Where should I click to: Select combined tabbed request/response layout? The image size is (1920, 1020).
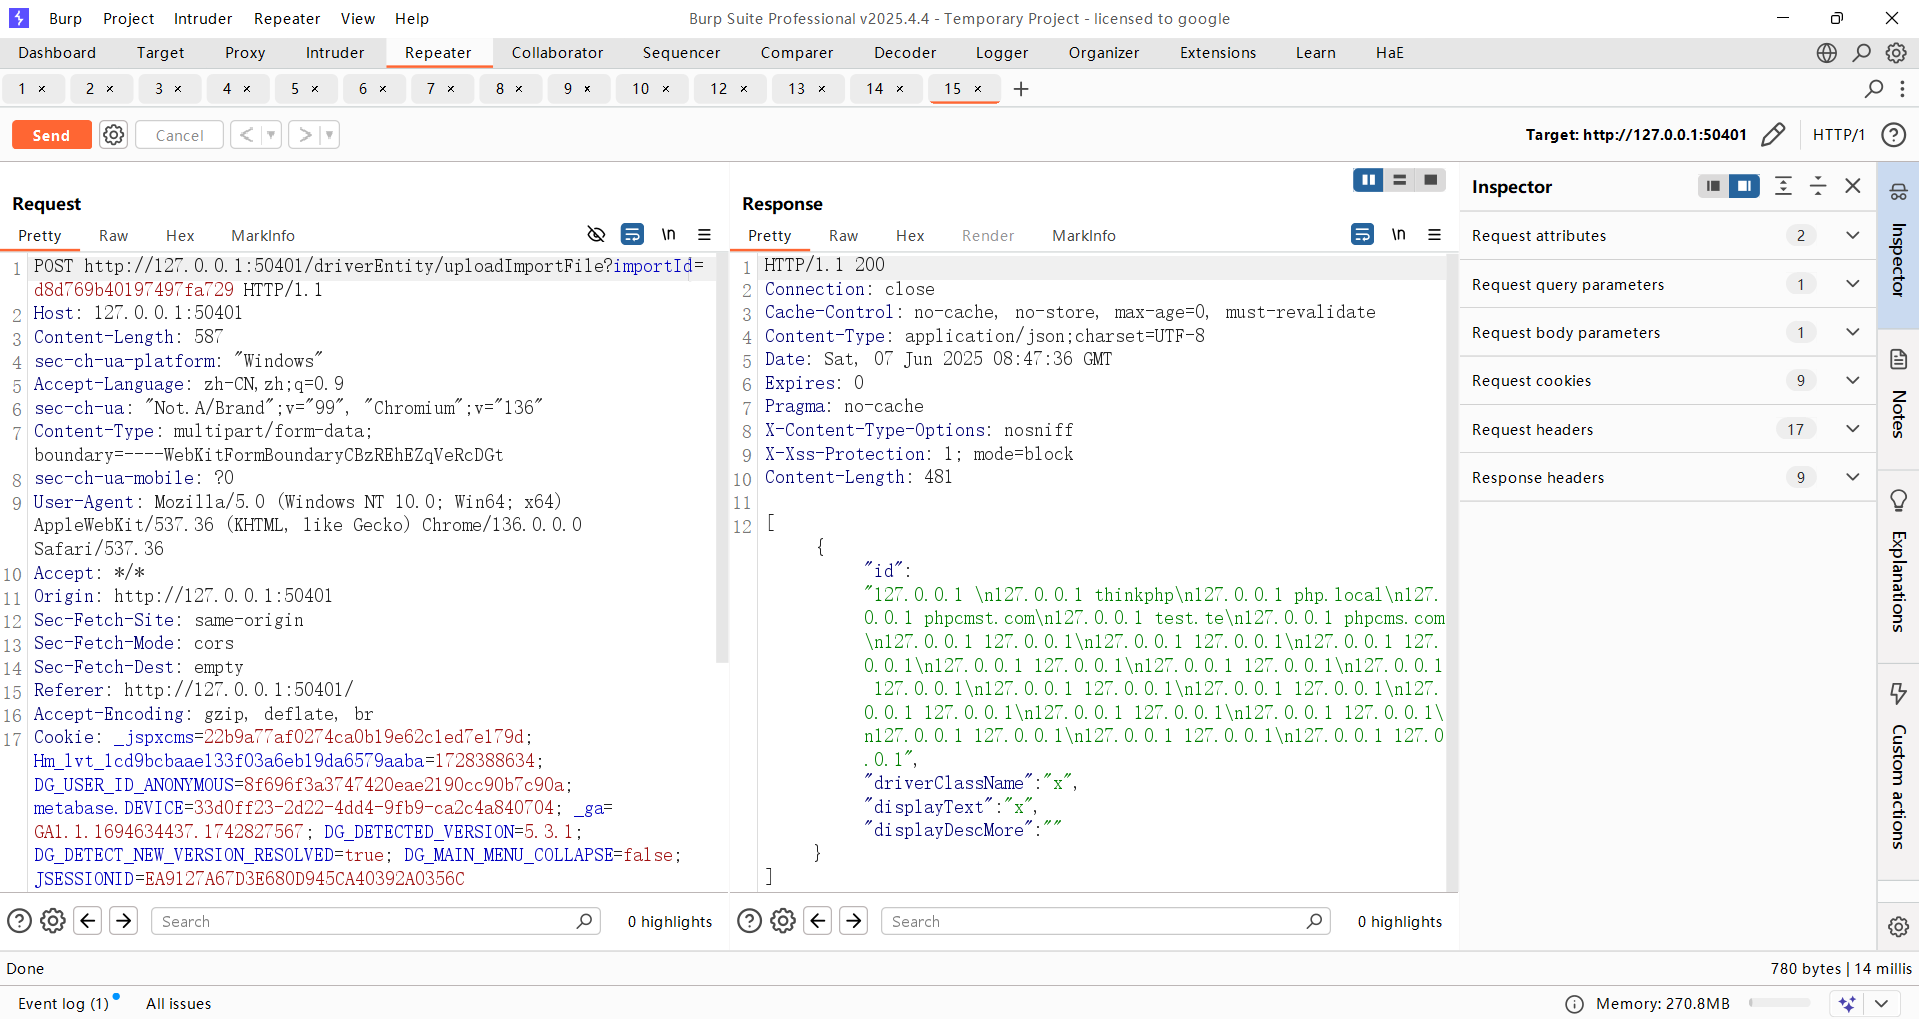click(x=1430, y=180)
